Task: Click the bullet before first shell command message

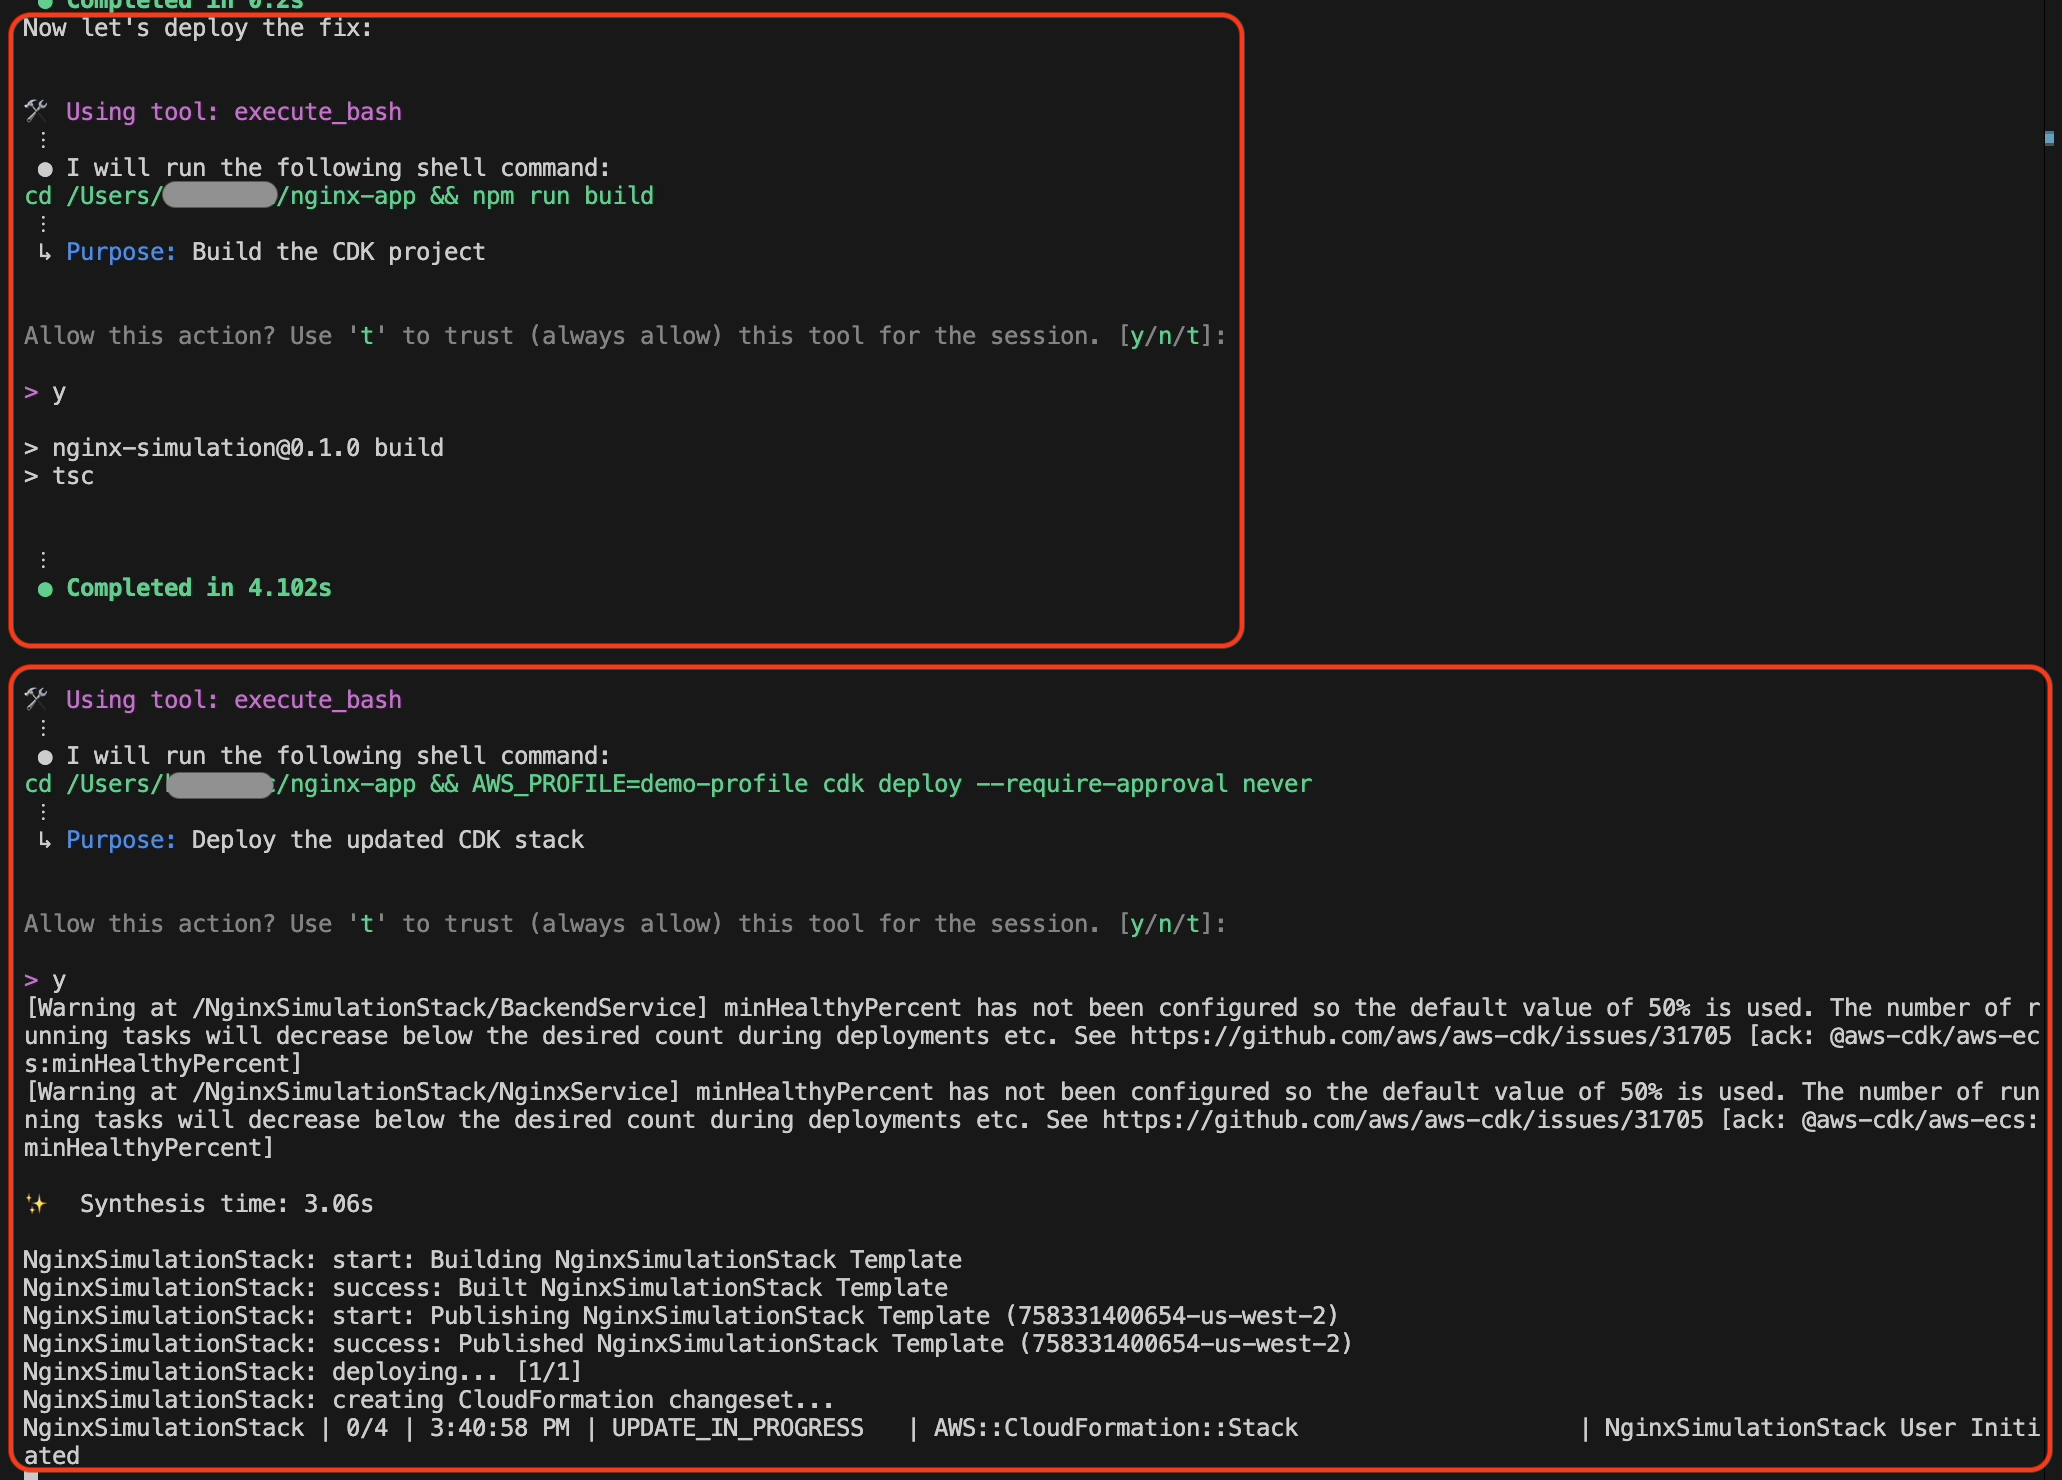Action: [x=44, y=168]
